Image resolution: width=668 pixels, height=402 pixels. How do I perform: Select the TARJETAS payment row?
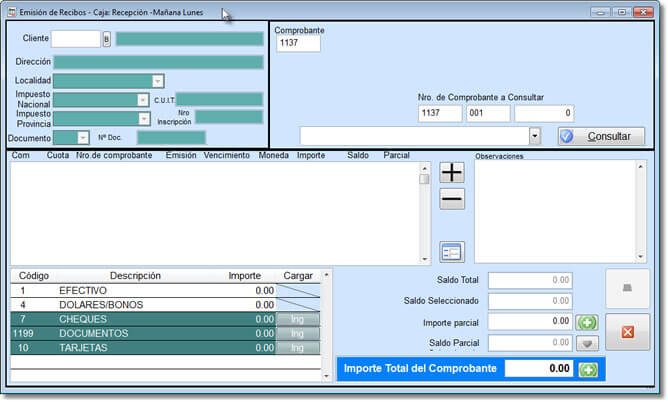coord(165,348)
